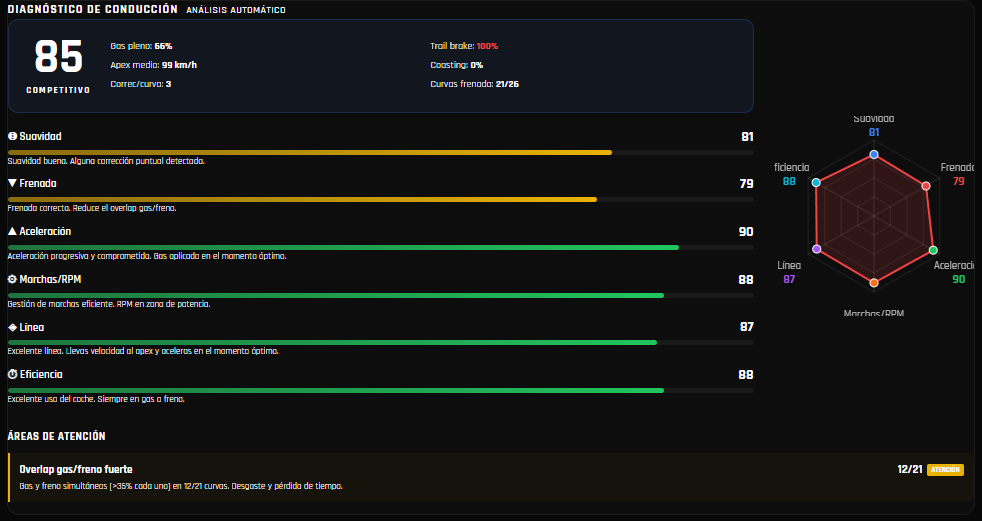982x521 pixels.
Task: Select the orange Marchas/RPM radar point
Action: [874, 283]
